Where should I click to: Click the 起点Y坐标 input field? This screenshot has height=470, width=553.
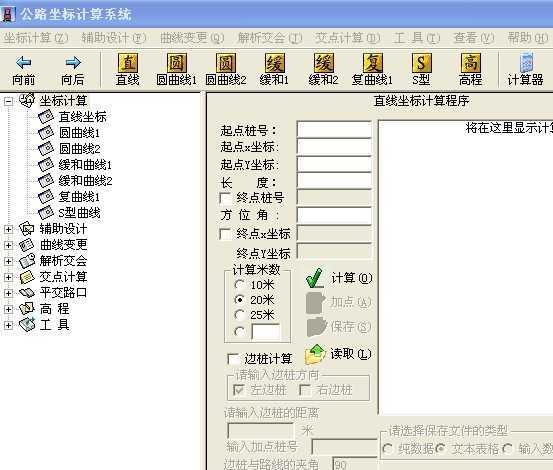click(x=334, y=164)
